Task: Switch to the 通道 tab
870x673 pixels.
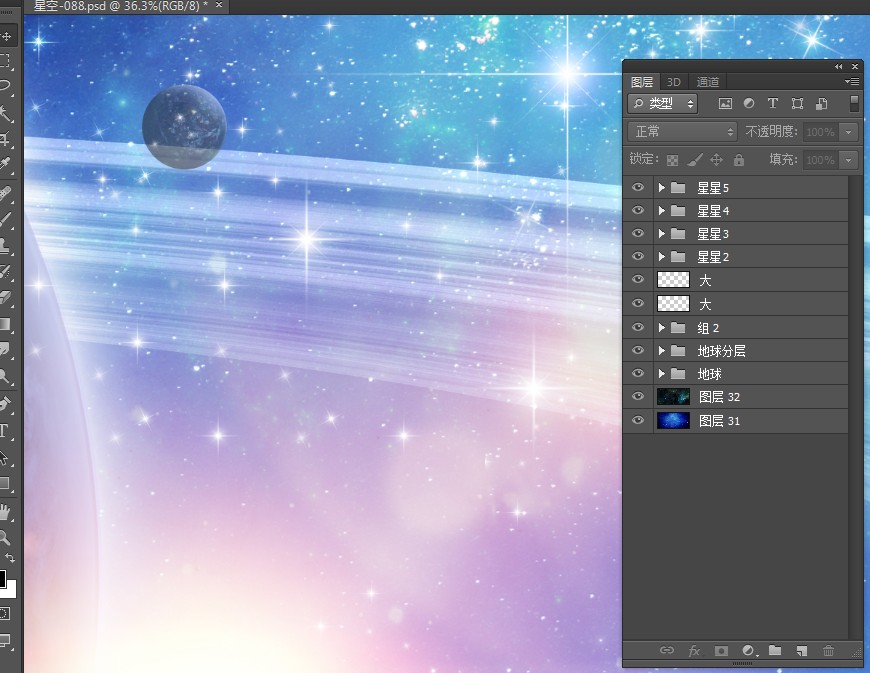Action: (x=707, y=82)
